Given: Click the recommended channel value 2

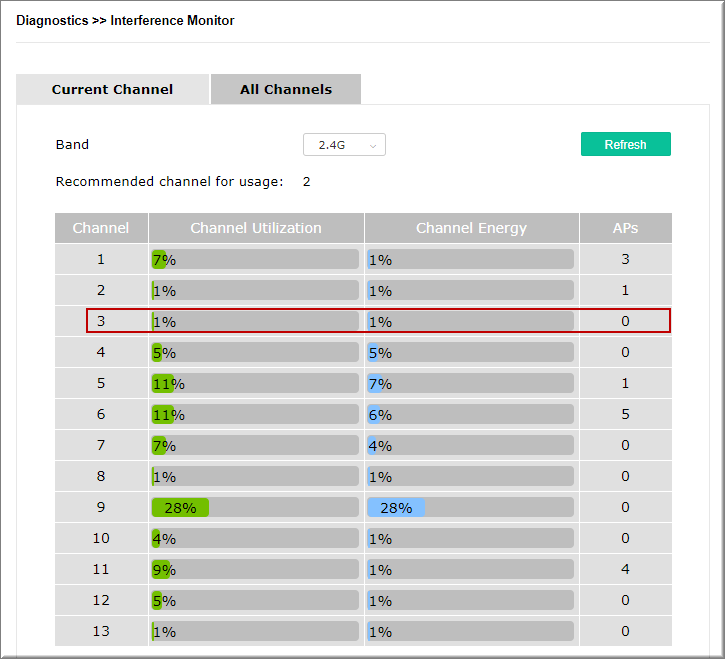Looking at the screenshot, I should pyautogui.click(x=307, y=182).
